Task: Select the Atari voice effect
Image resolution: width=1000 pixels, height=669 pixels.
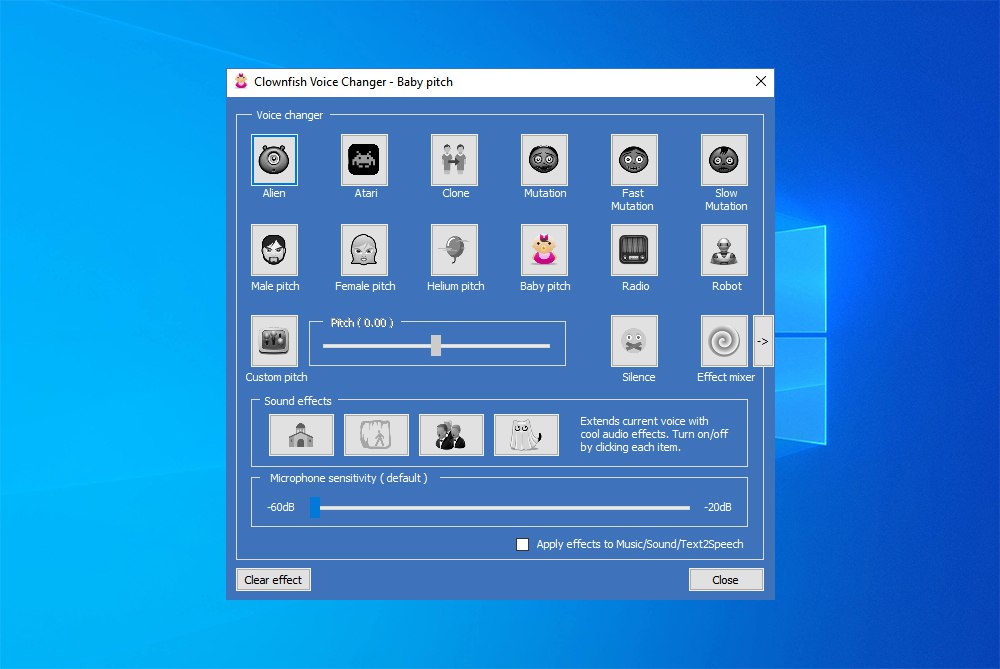Action: tap(364, 159)
